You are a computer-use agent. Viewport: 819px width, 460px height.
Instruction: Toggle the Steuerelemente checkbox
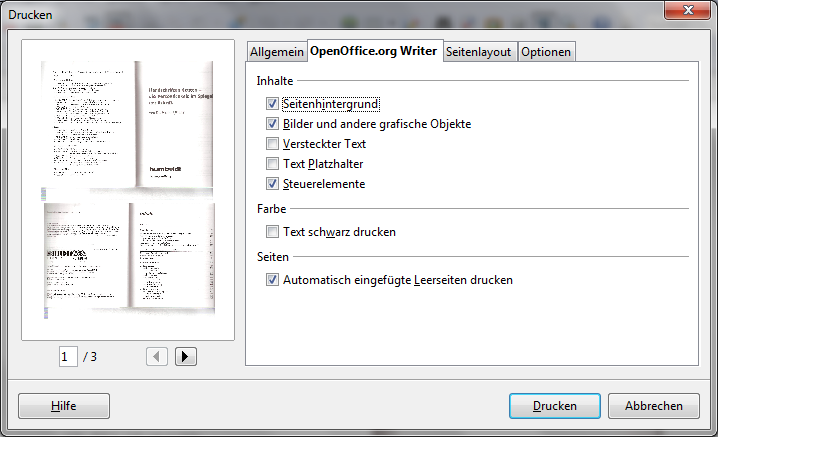[x=272, y=184]
